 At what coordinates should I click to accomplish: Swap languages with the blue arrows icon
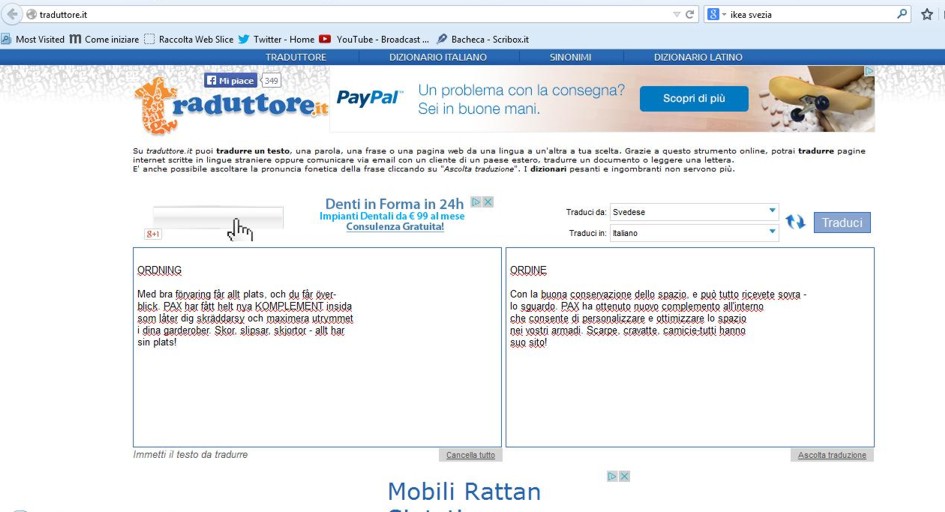click(795, 222)
